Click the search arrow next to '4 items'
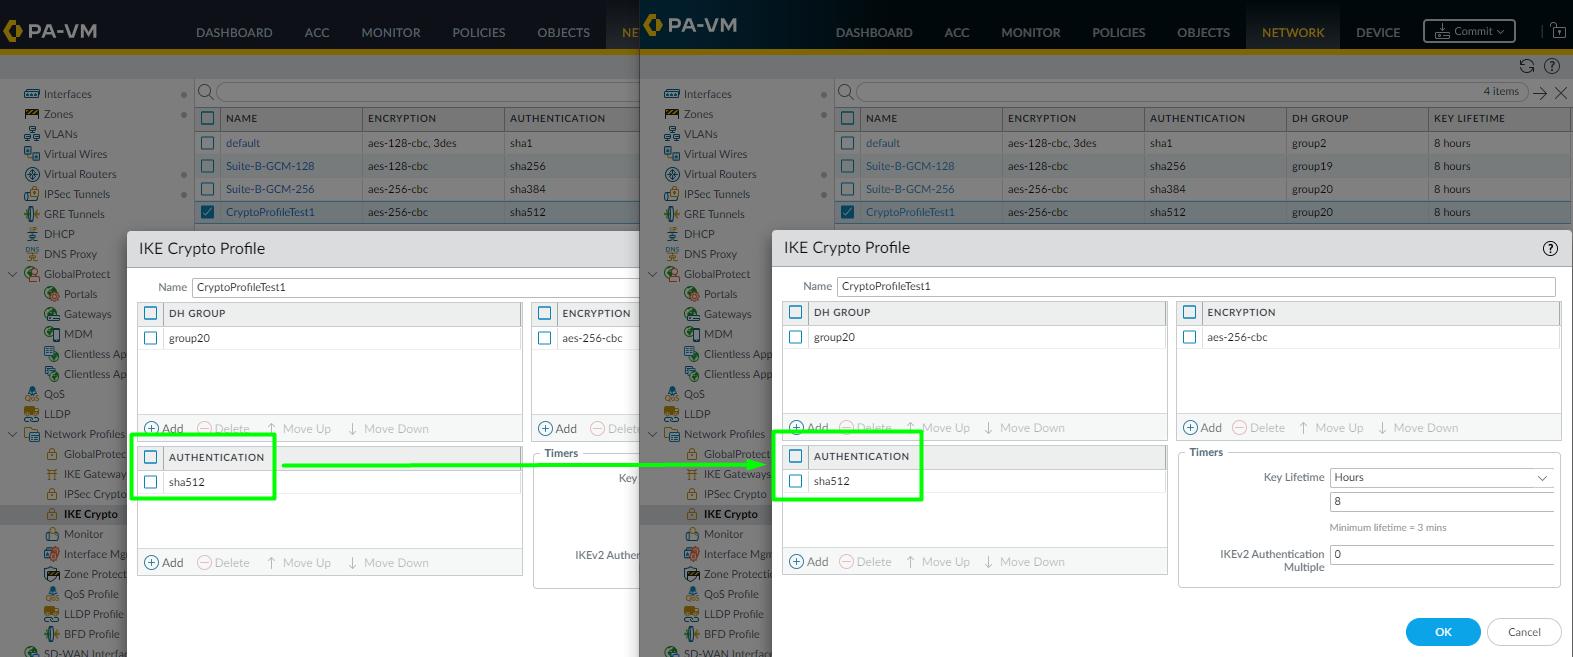Viewport: 1573px width, 657px height. point(1540,92)
